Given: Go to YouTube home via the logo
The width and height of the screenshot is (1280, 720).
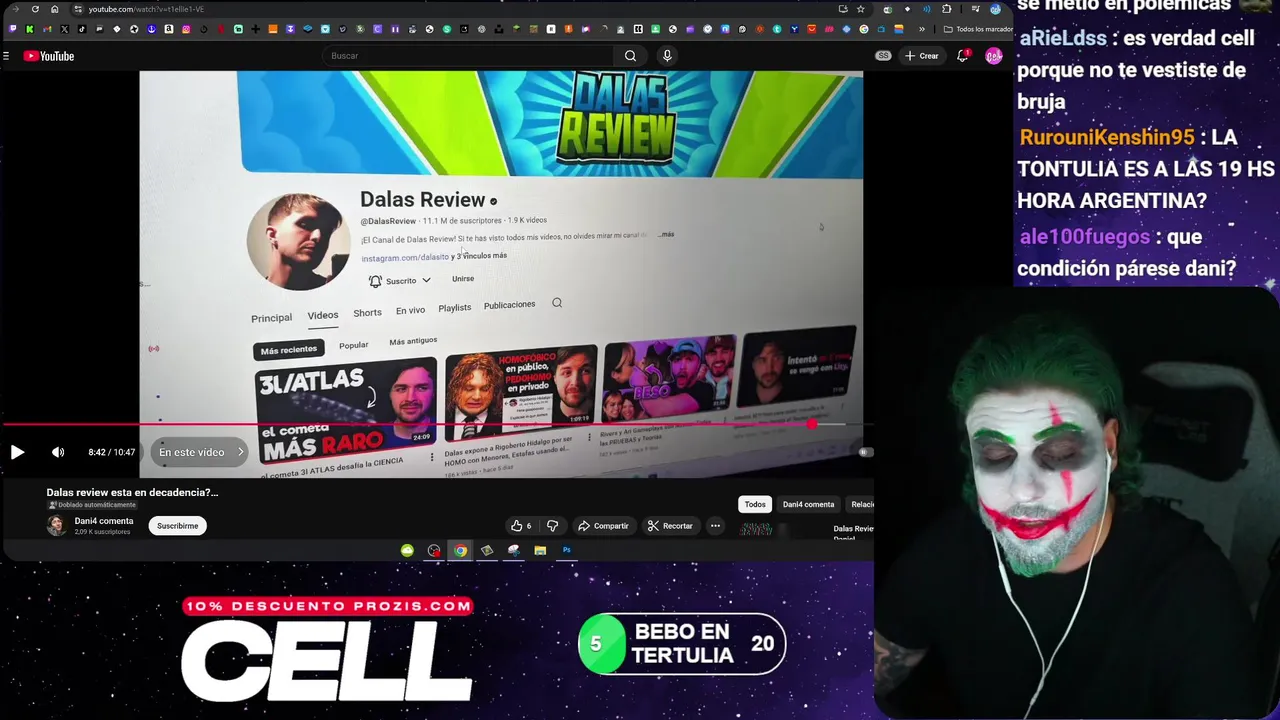Looking at the screenshot, I should click(49, 56).
